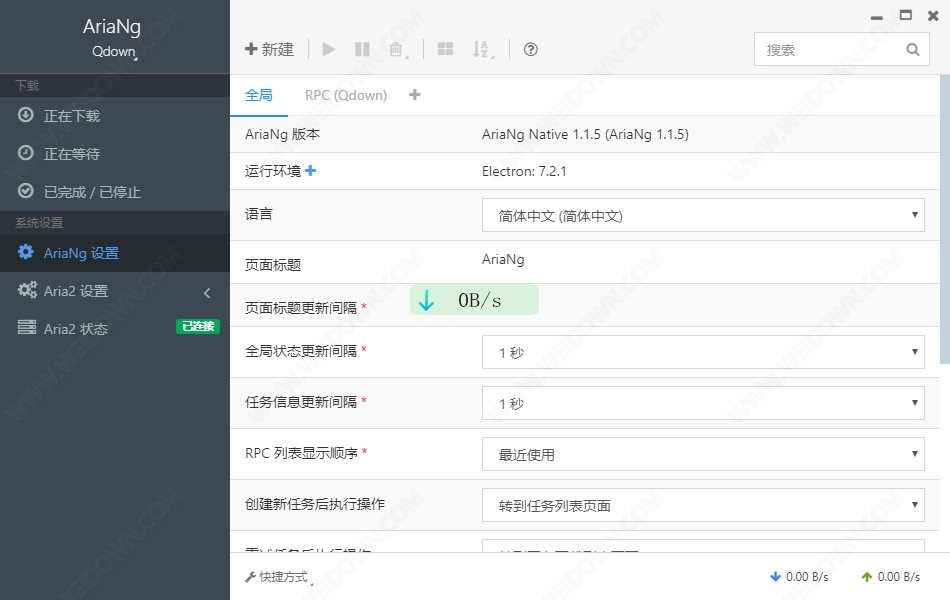Open the RPC 列表显示顺序 dropdown
The image size is (950, 600).
703,454
